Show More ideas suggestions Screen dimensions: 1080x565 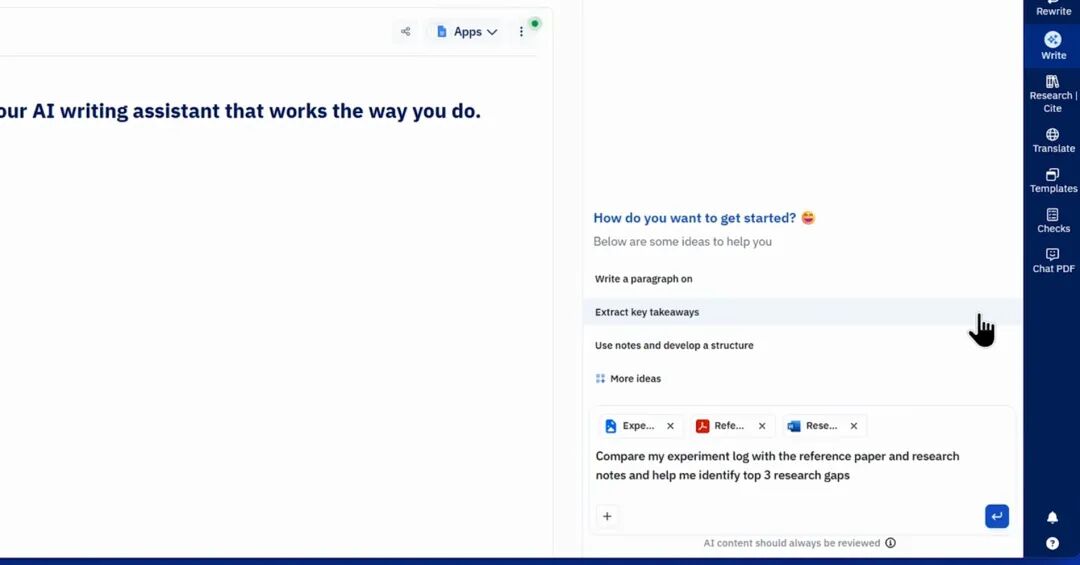point(634,379)
